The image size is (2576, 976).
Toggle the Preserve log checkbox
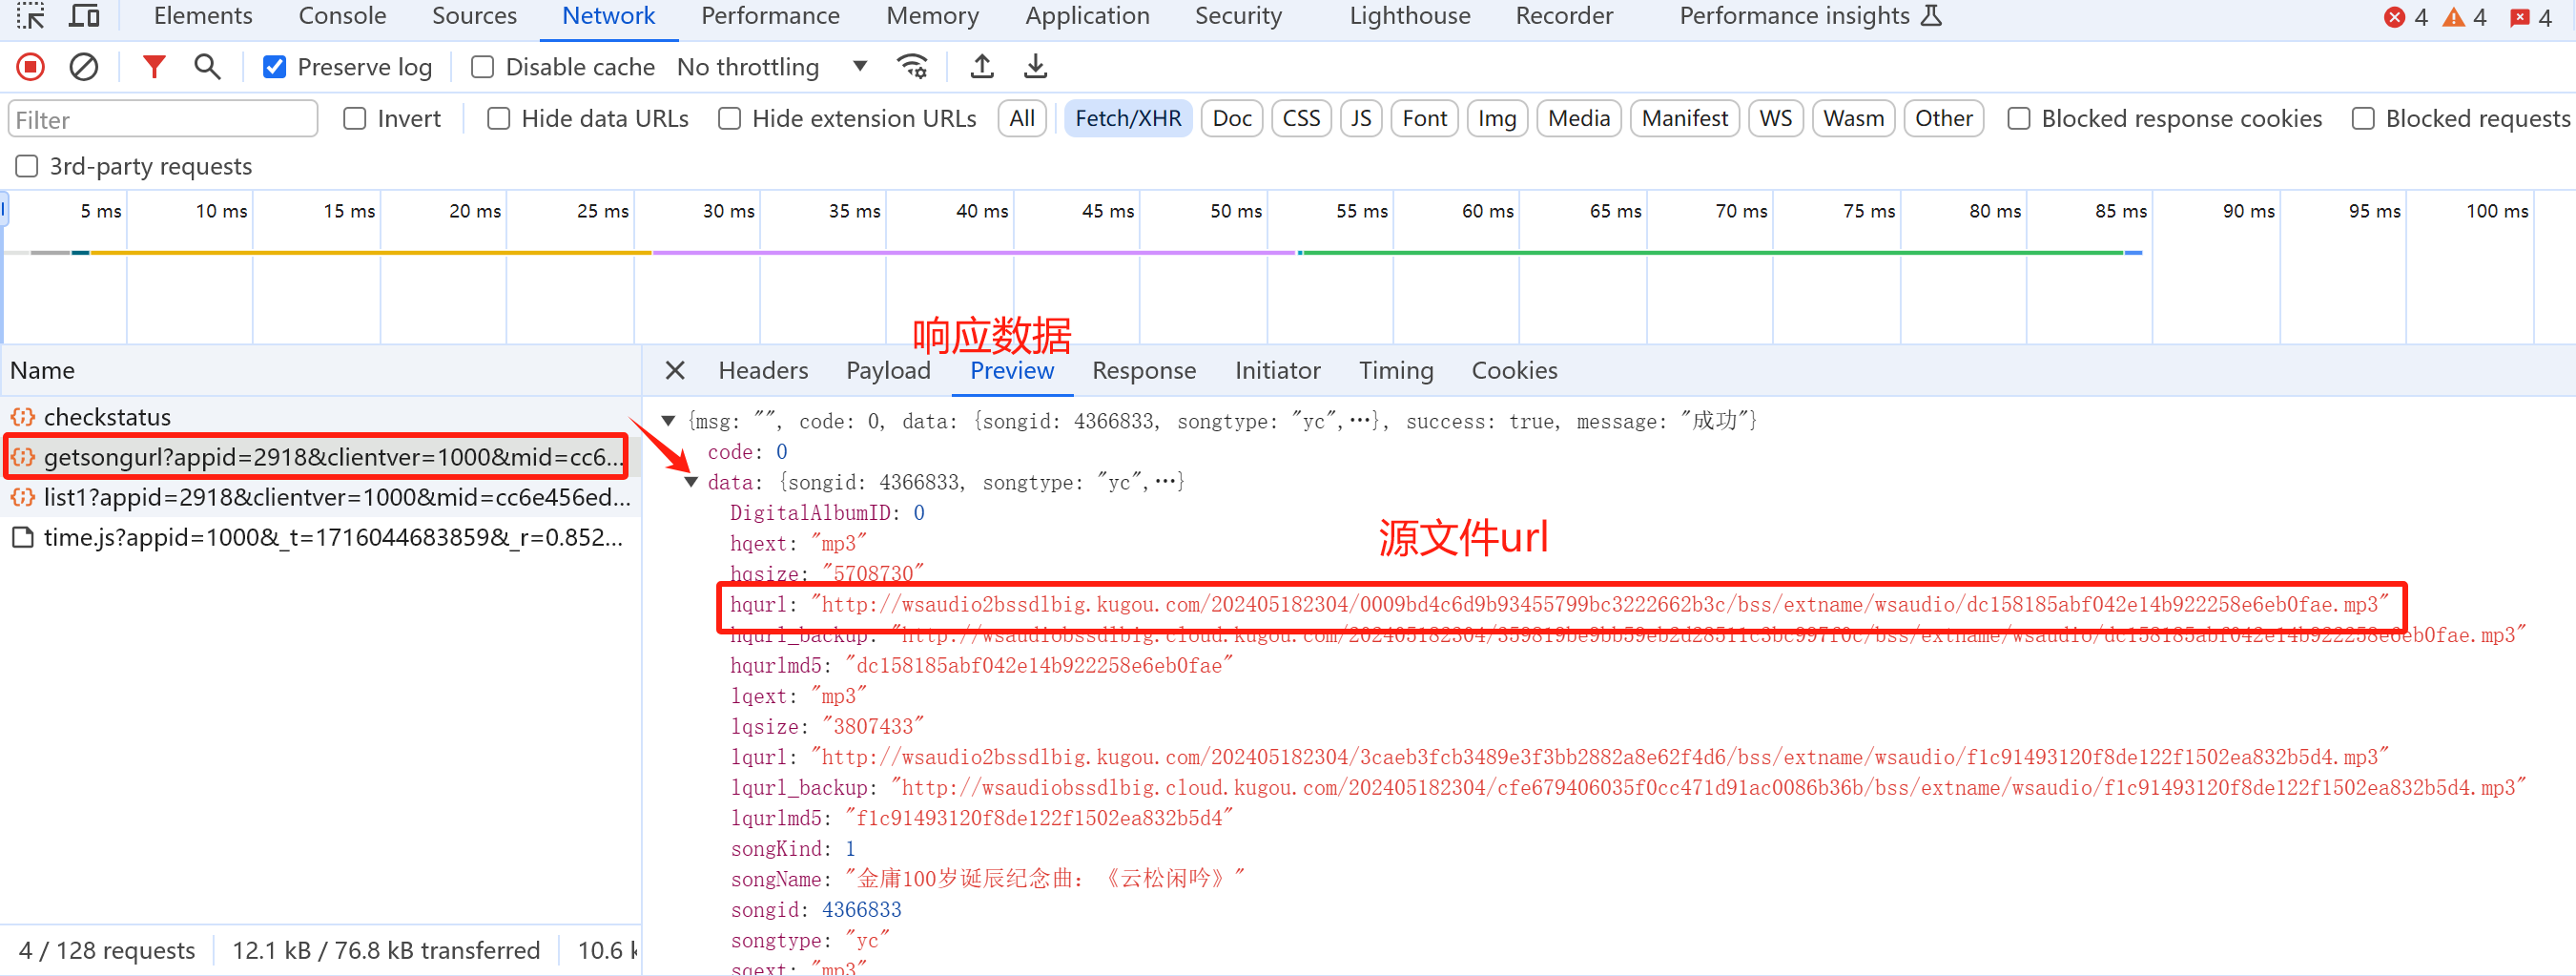274,67
